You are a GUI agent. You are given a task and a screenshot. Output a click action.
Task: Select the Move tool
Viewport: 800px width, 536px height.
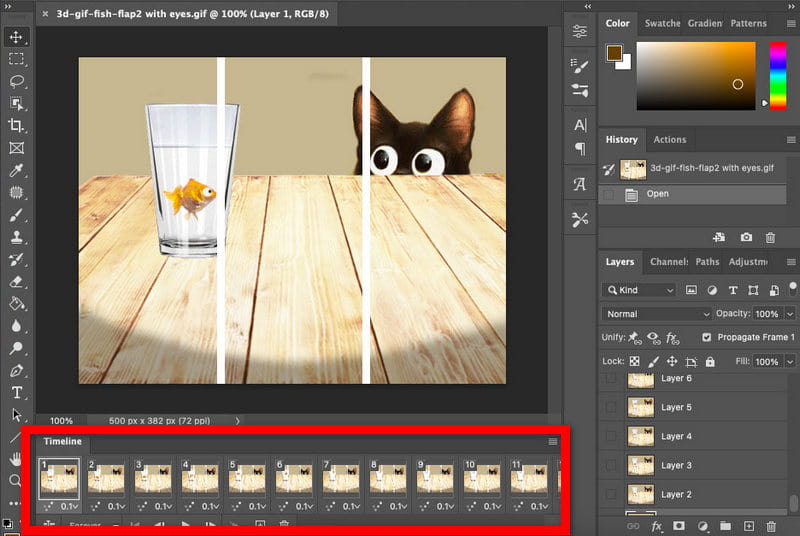[16, 37]
